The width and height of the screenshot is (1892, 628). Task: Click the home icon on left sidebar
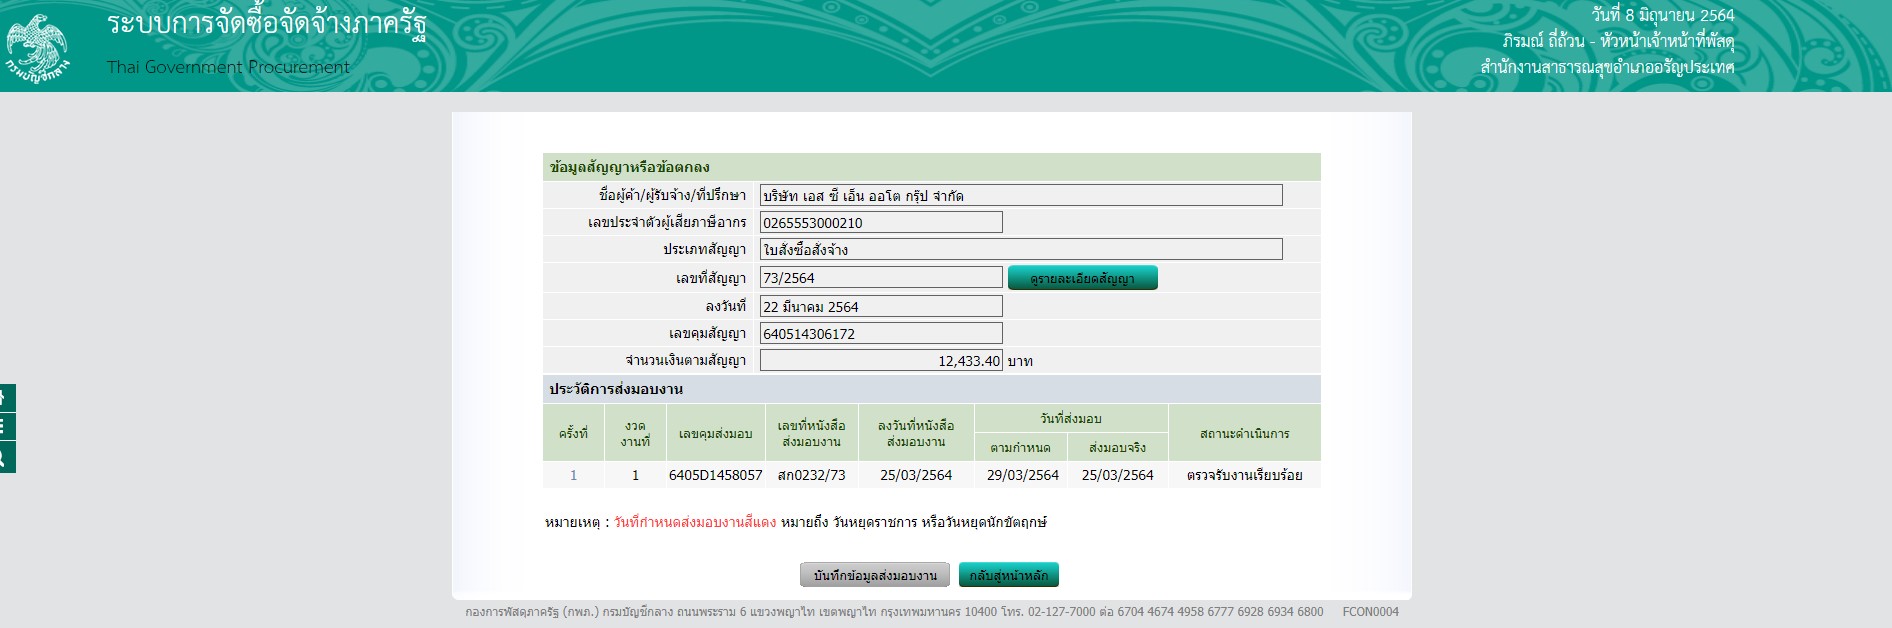tap(5, 398)
